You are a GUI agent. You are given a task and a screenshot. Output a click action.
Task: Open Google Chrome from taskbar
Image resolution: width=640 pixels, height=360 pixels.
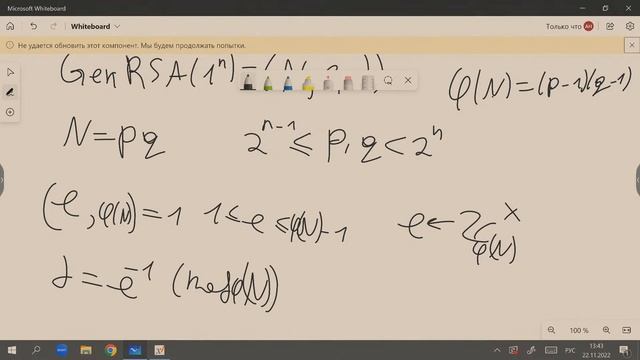point(110,350)
